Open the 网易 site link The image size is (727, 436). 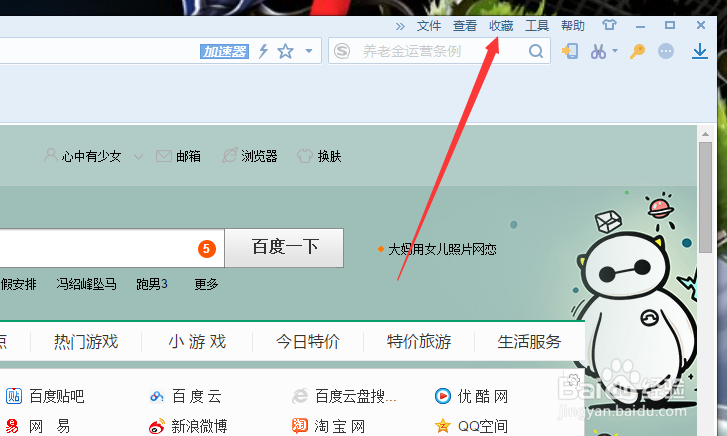click(49, 426)
